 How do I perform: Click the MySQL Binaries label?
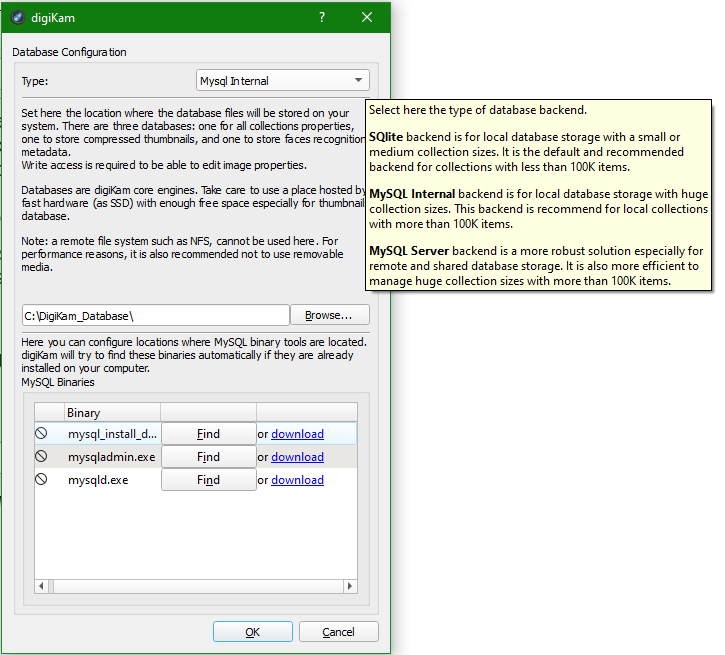coord(58,382)
